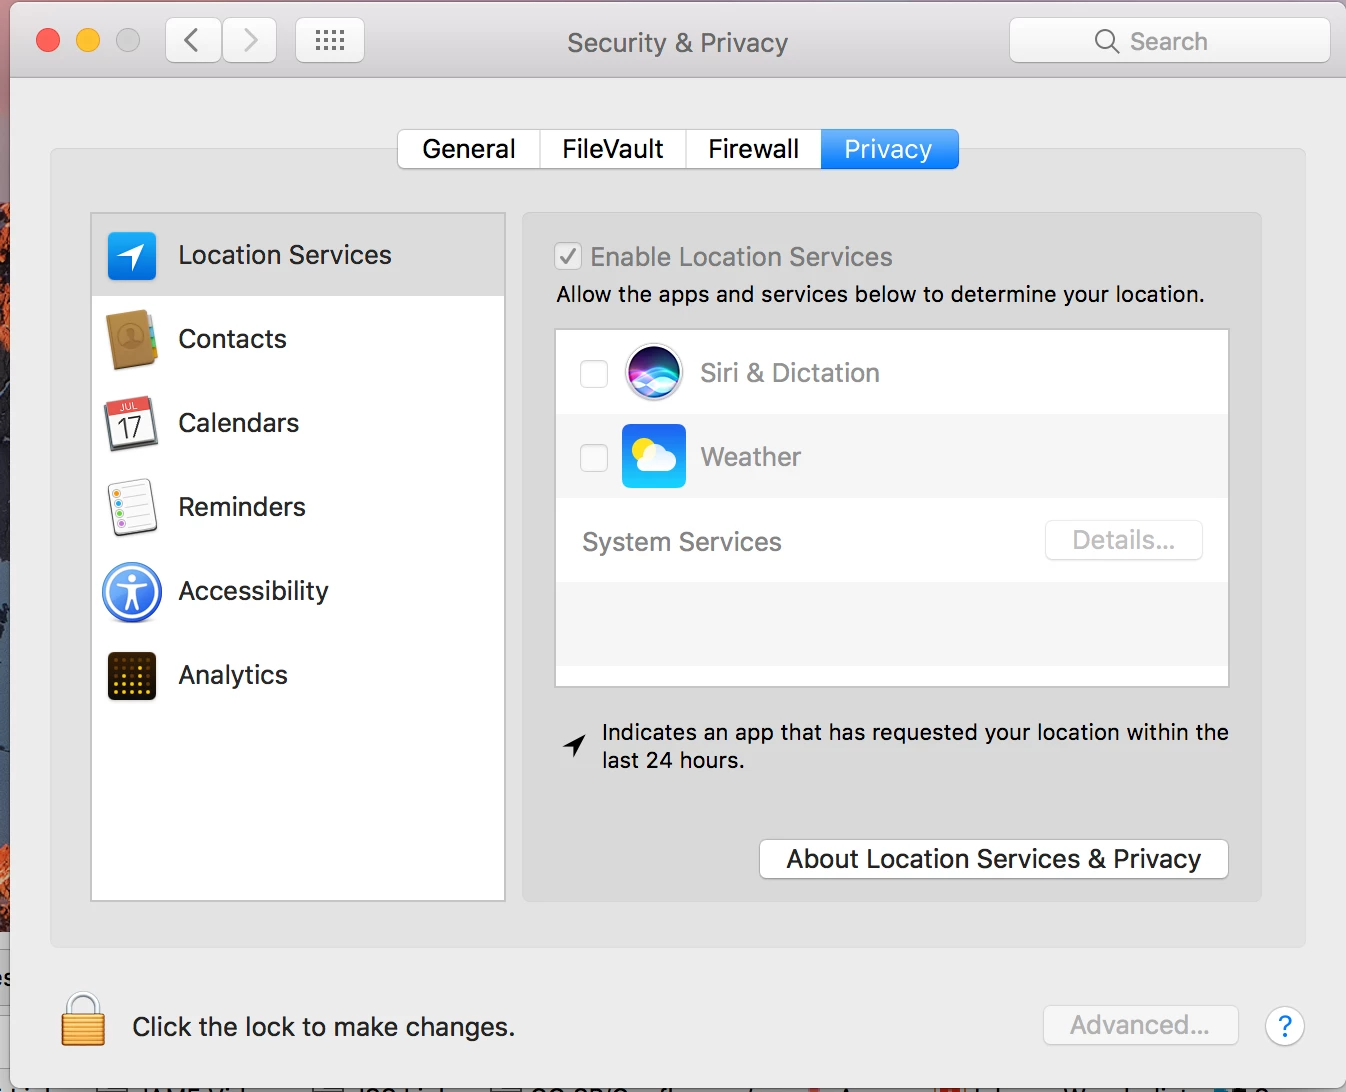Check the Siri & Dictation checkbox
Viewport: 1346px width, 1092px height.
[594, 374]
